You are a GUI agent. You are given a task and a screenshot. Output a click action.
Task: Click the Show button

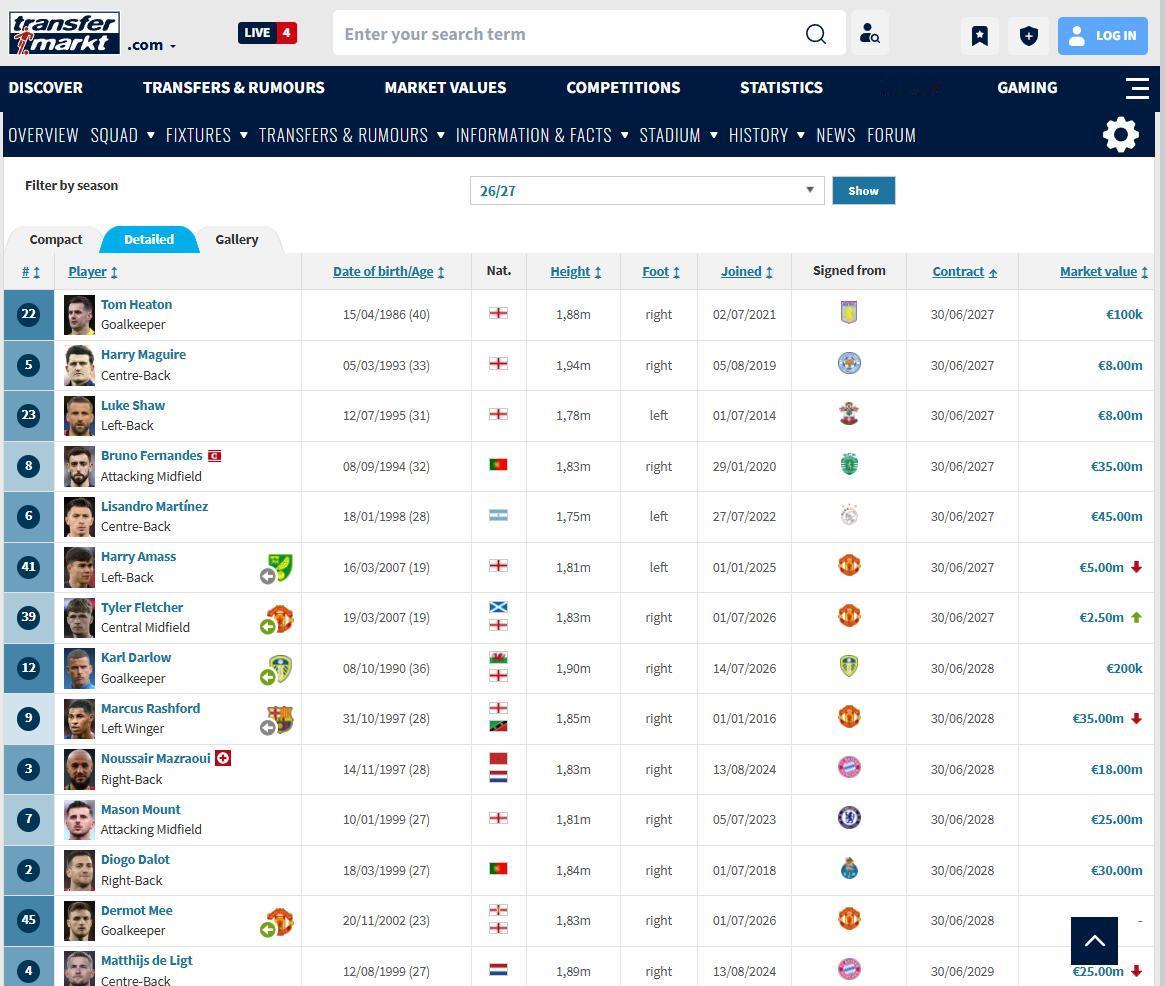863,190
